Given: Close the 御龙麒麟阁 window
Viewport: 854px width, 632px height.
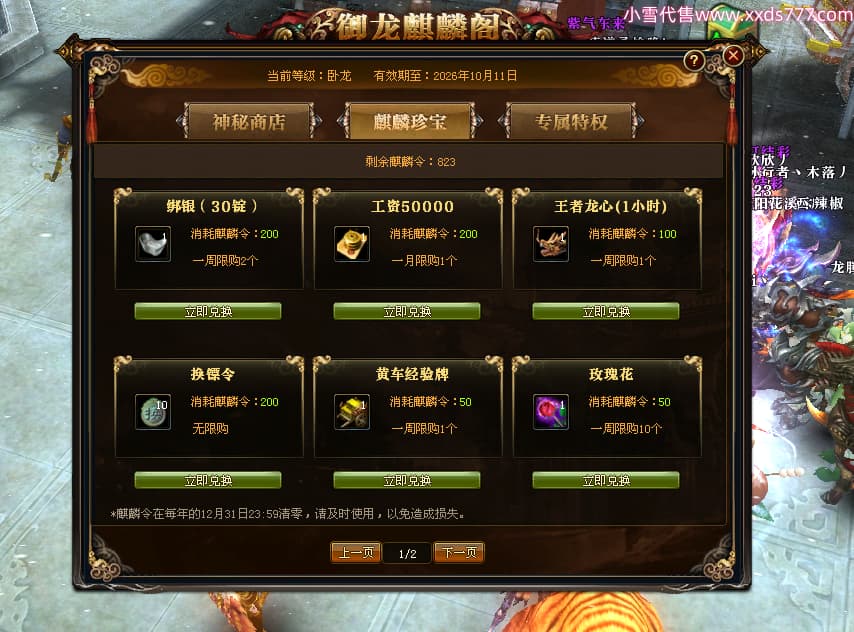Looking at the screenshot, I should click(733, 55).
